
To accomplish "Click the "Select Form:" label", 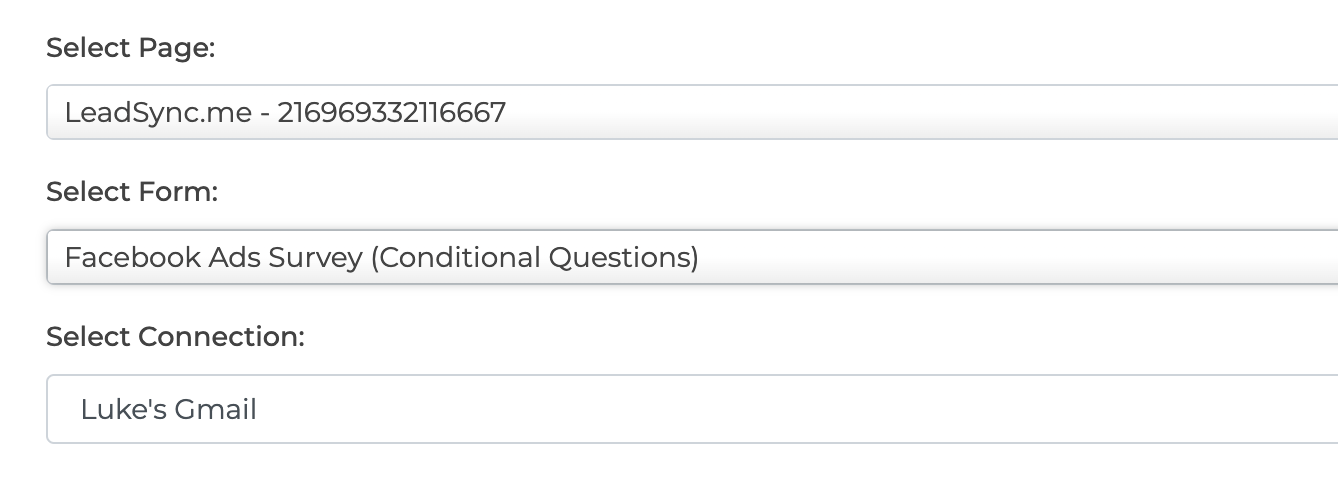I will [132, 192].
